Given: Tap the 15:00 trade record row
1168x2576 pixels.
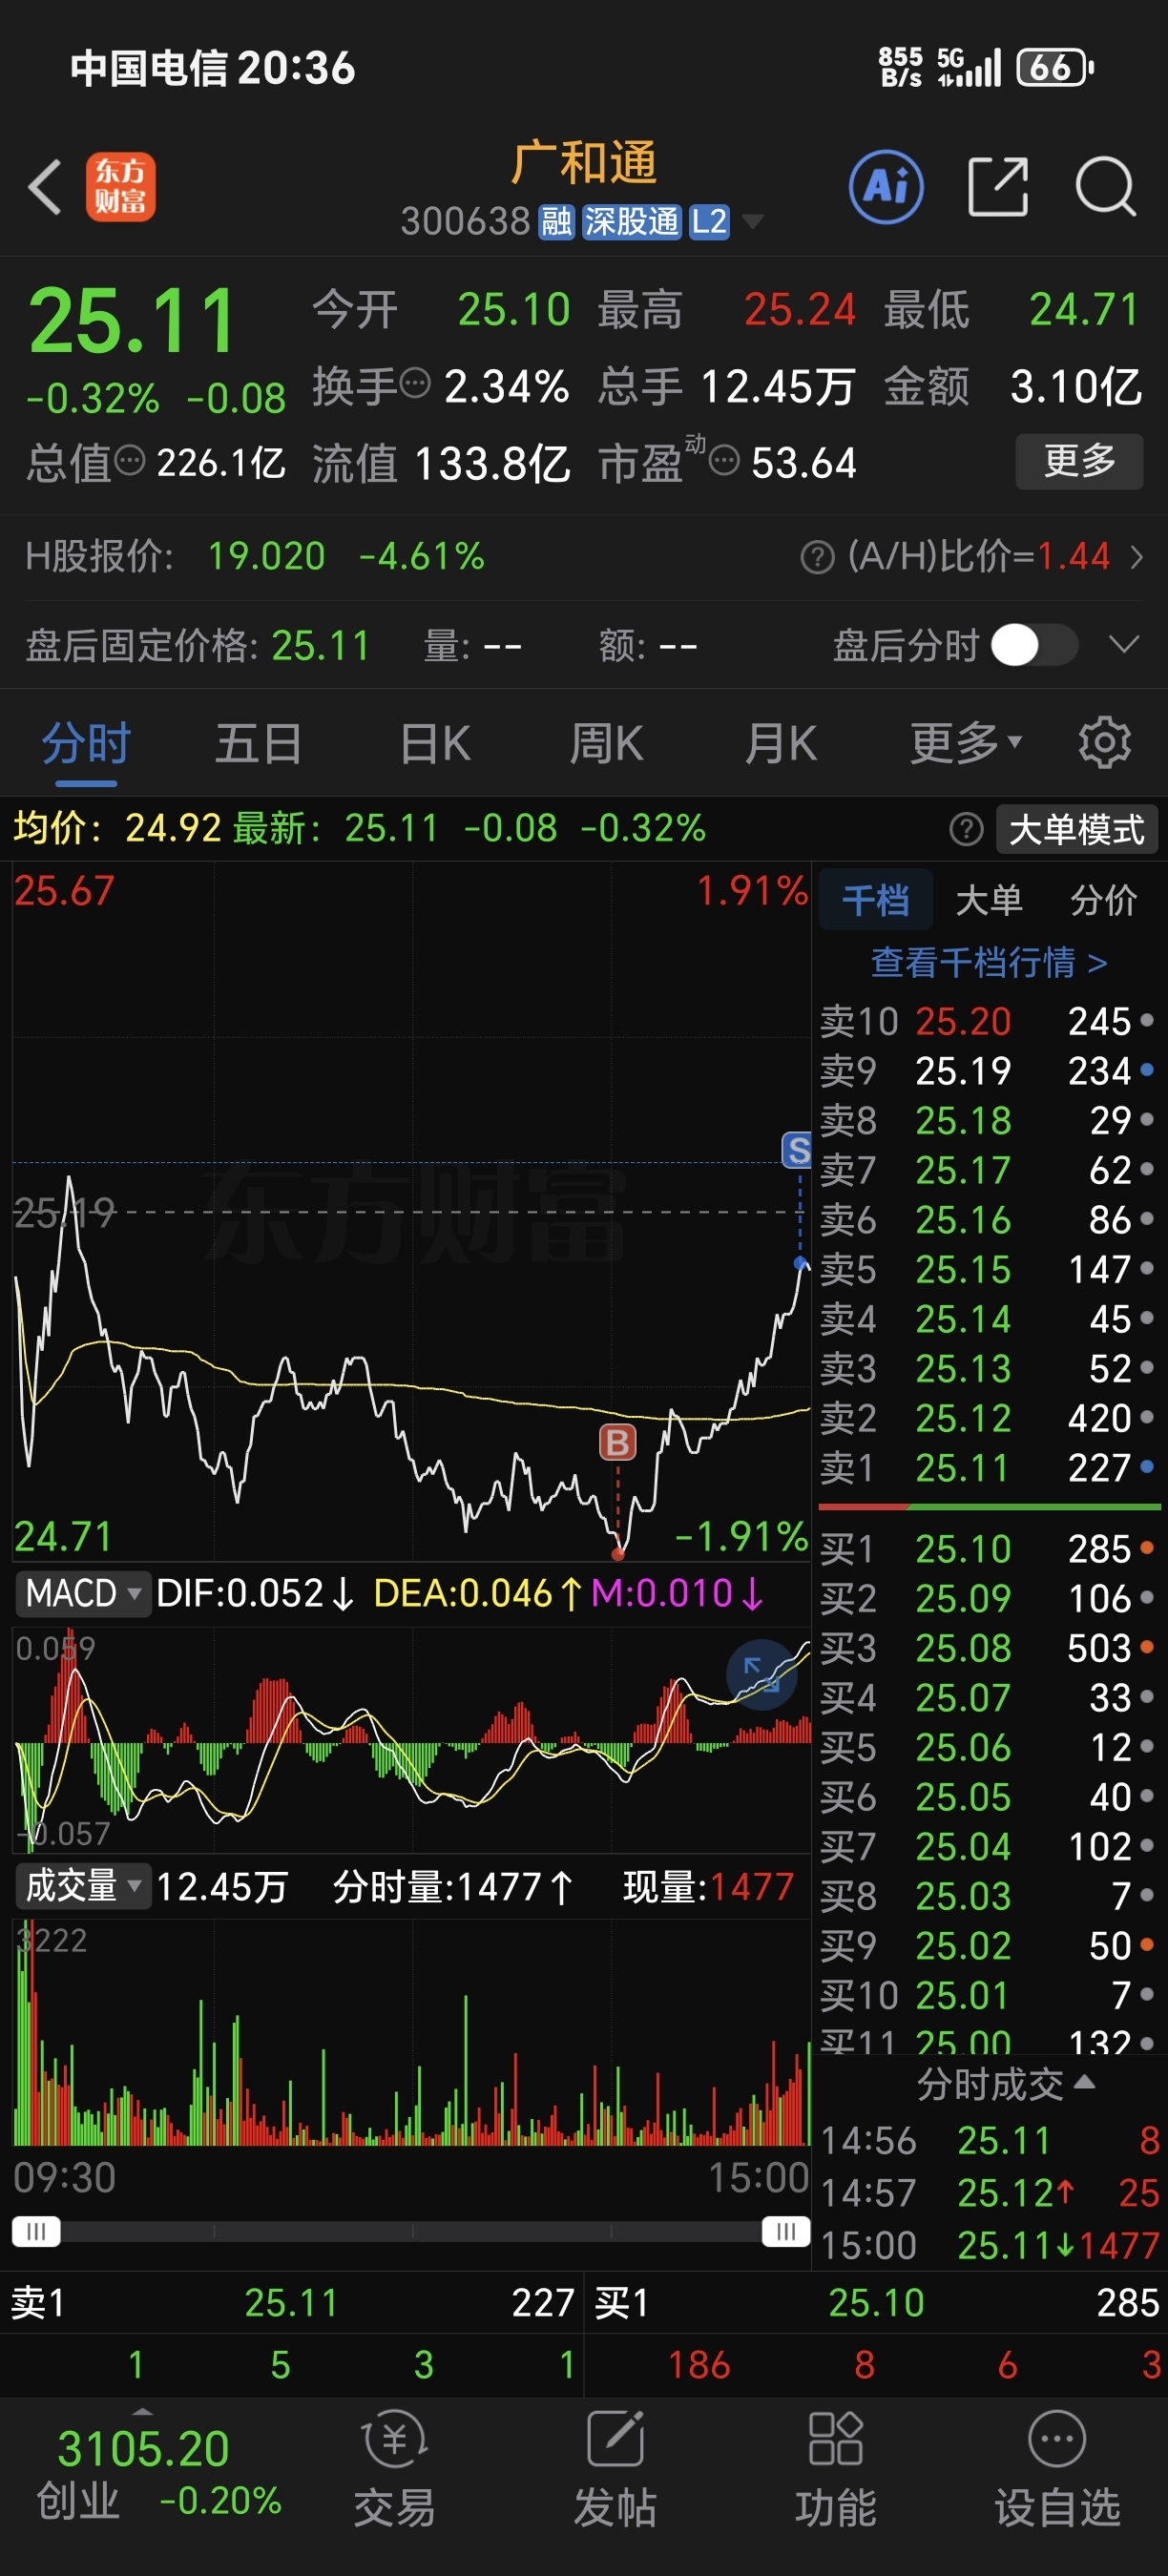Looking at the screenshot, I should coord(990,2246).
